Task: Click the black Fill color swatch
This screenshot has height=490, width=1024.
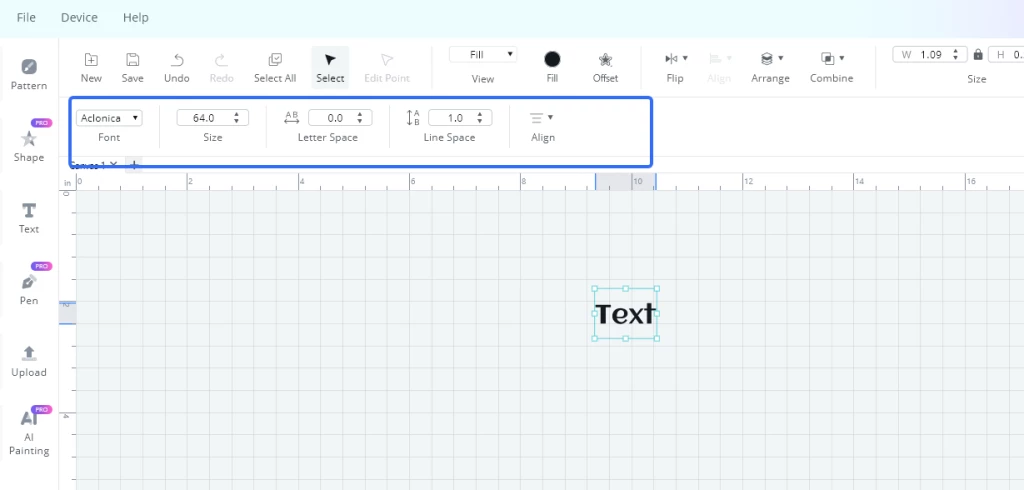Action: click(x=552, y=59)
